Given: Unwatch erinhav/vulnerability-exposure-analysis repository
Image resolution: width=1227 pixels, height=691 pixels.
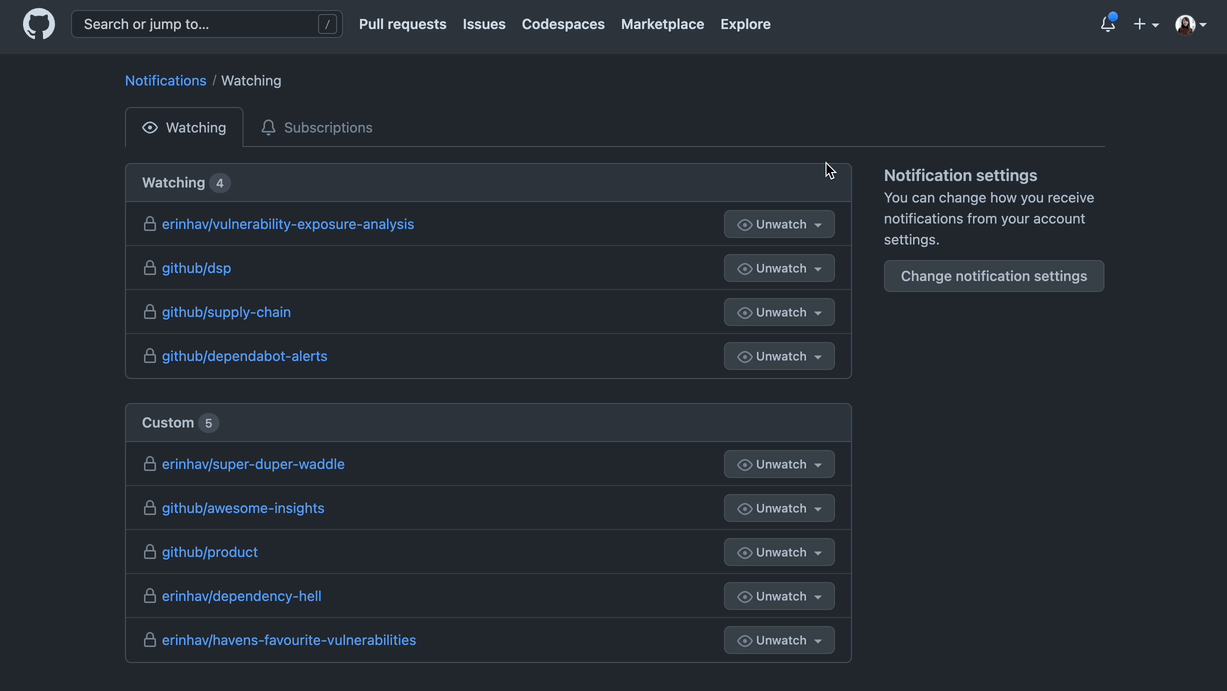Looking at the screenshot, I should 771,224.
